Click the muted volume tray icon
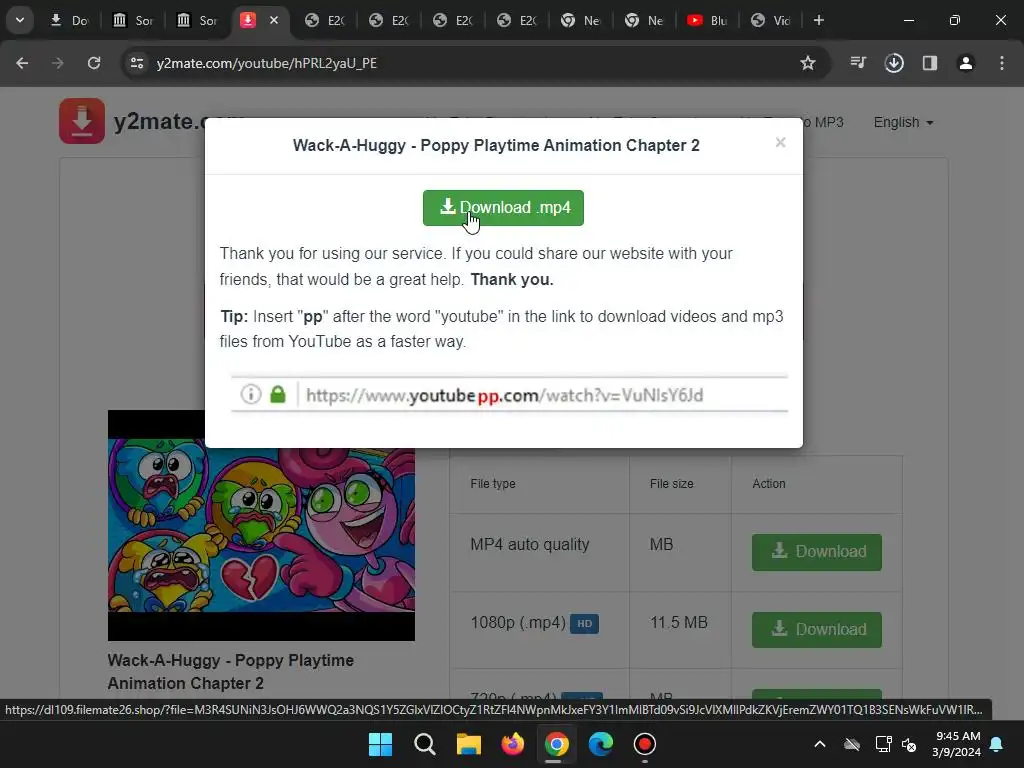Image resolution: width=1024 pixels, height=768 pixels. pos(909,744)
